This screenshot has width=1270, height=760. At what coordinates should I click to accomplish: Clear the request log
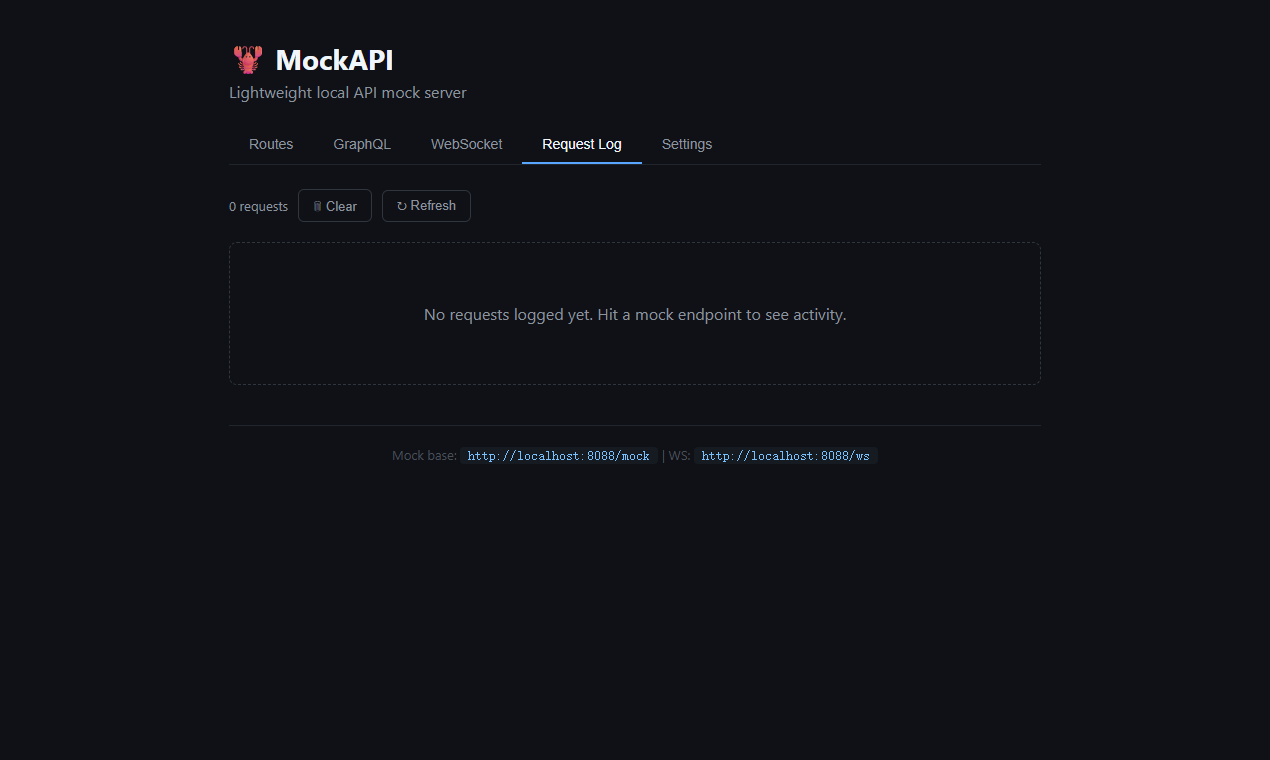click(x=334, y=205)
